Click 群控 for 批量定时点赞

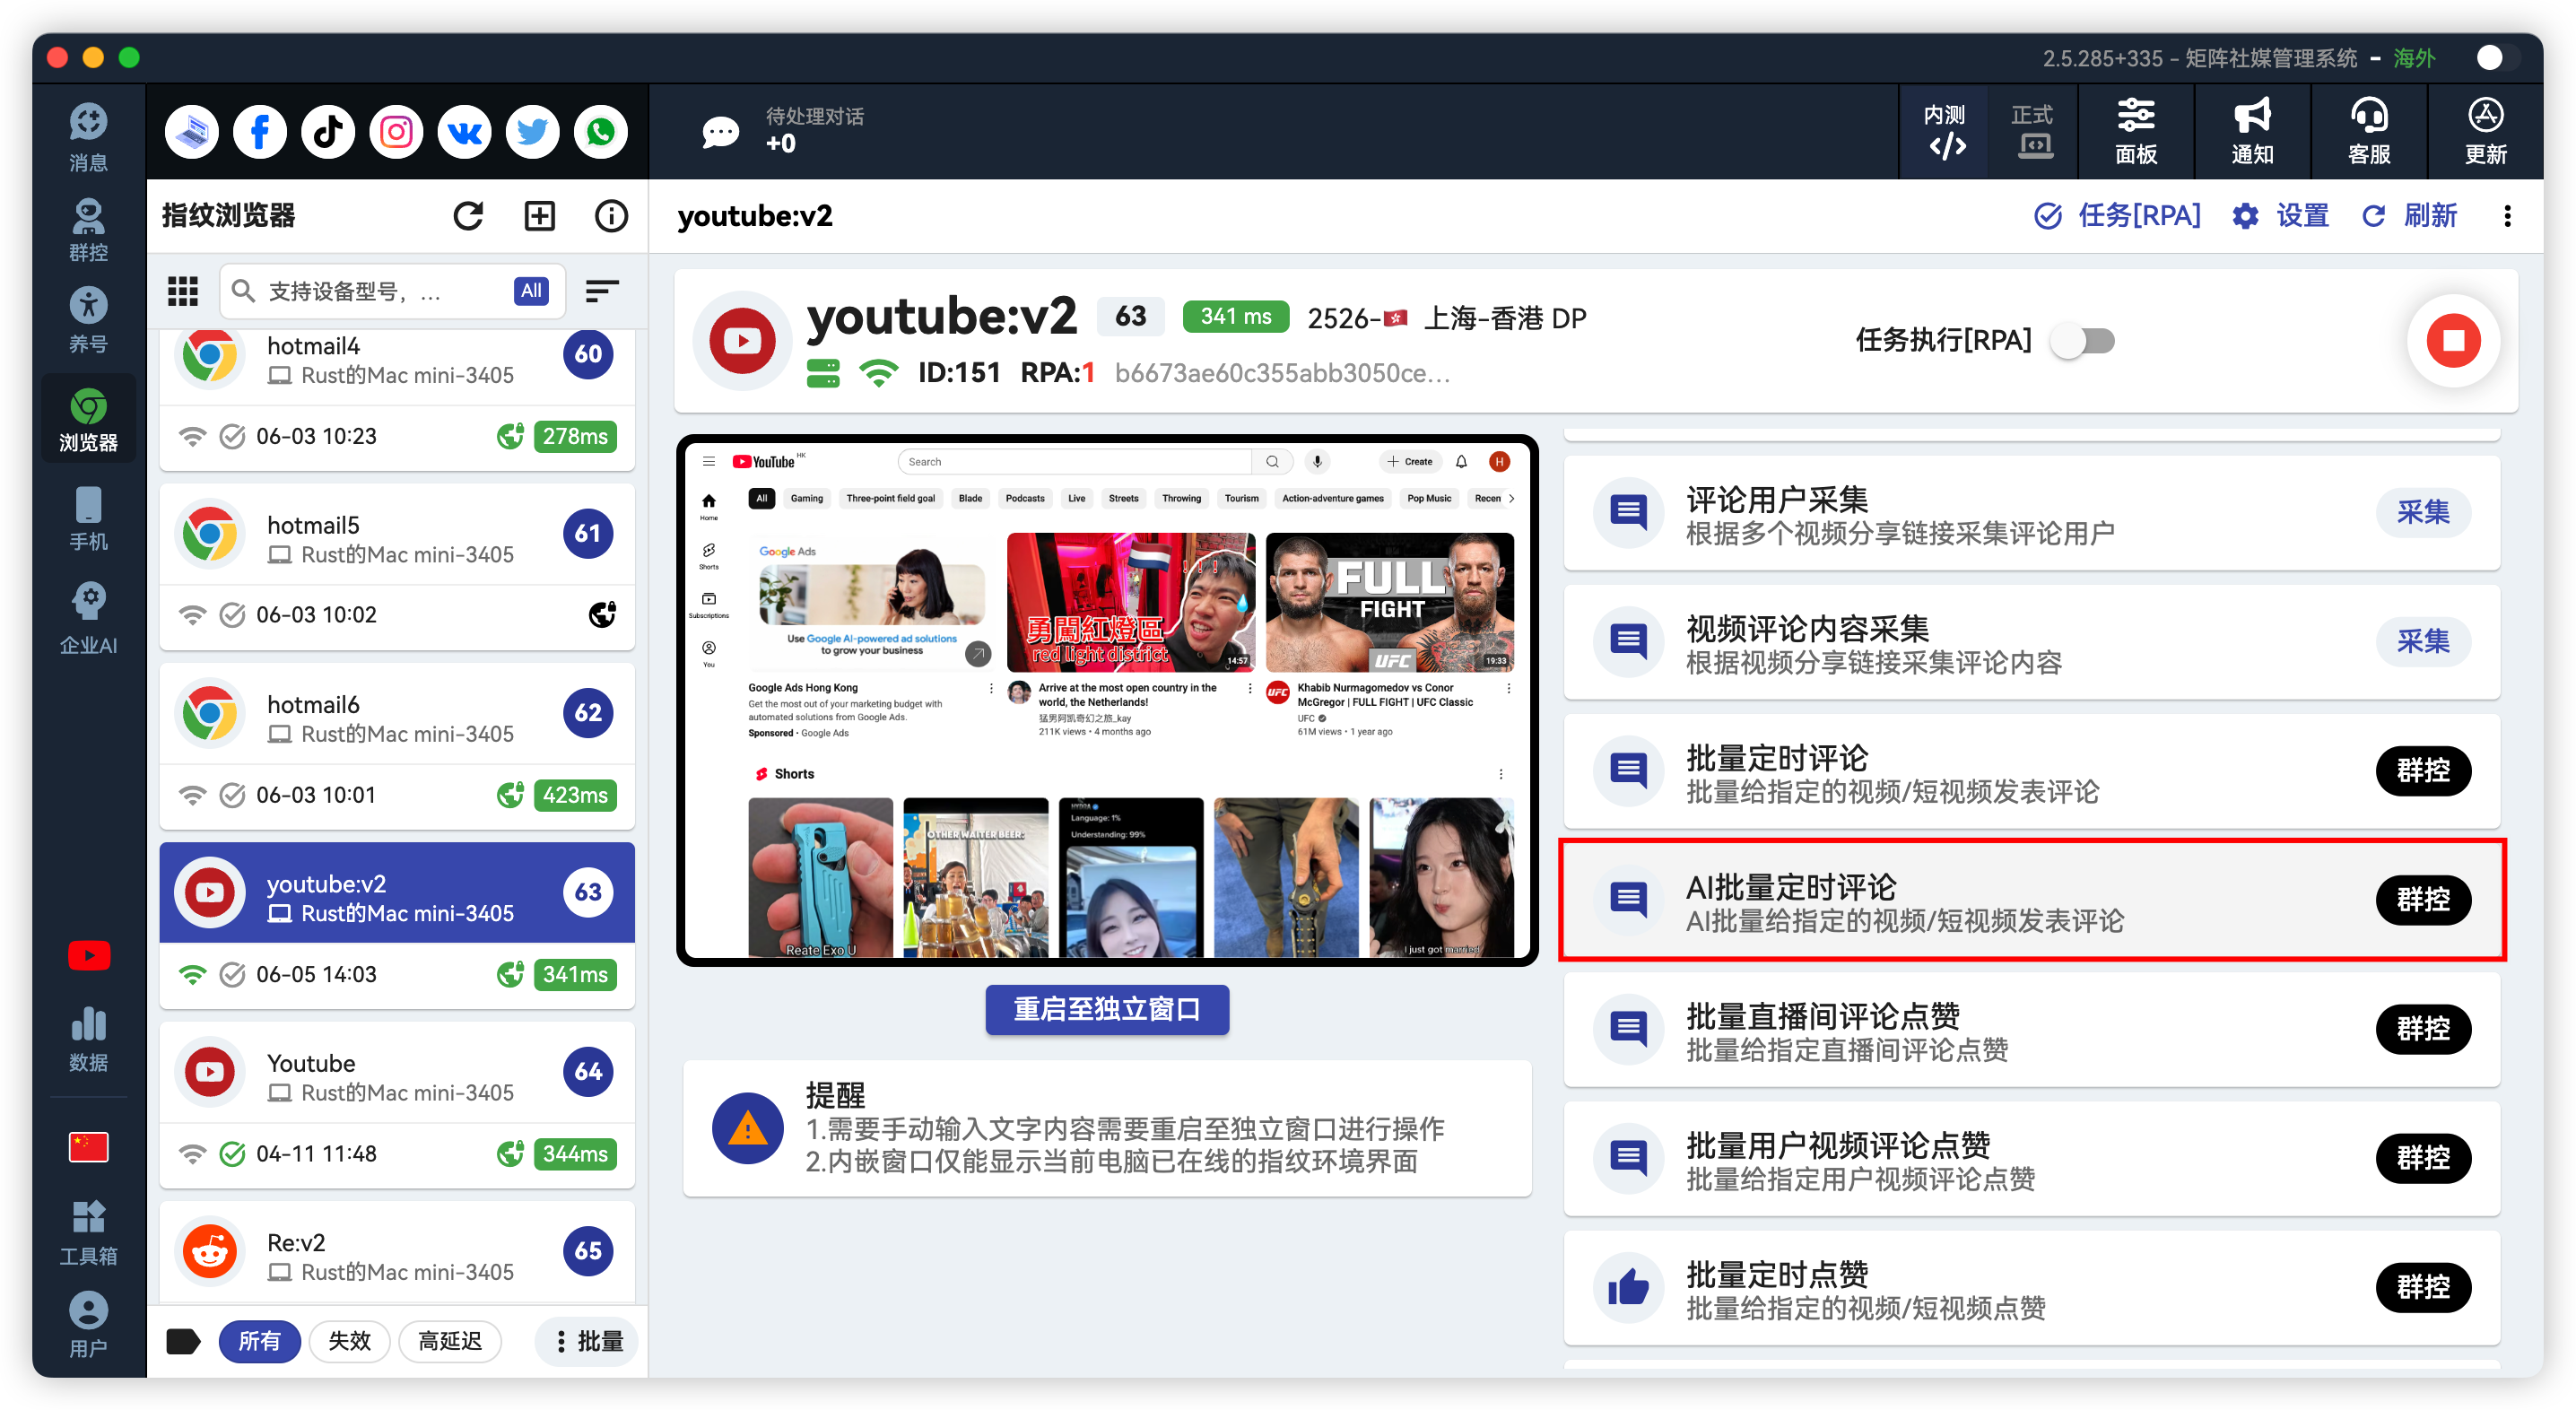pyautogui.click(x=2423, y=1287)
